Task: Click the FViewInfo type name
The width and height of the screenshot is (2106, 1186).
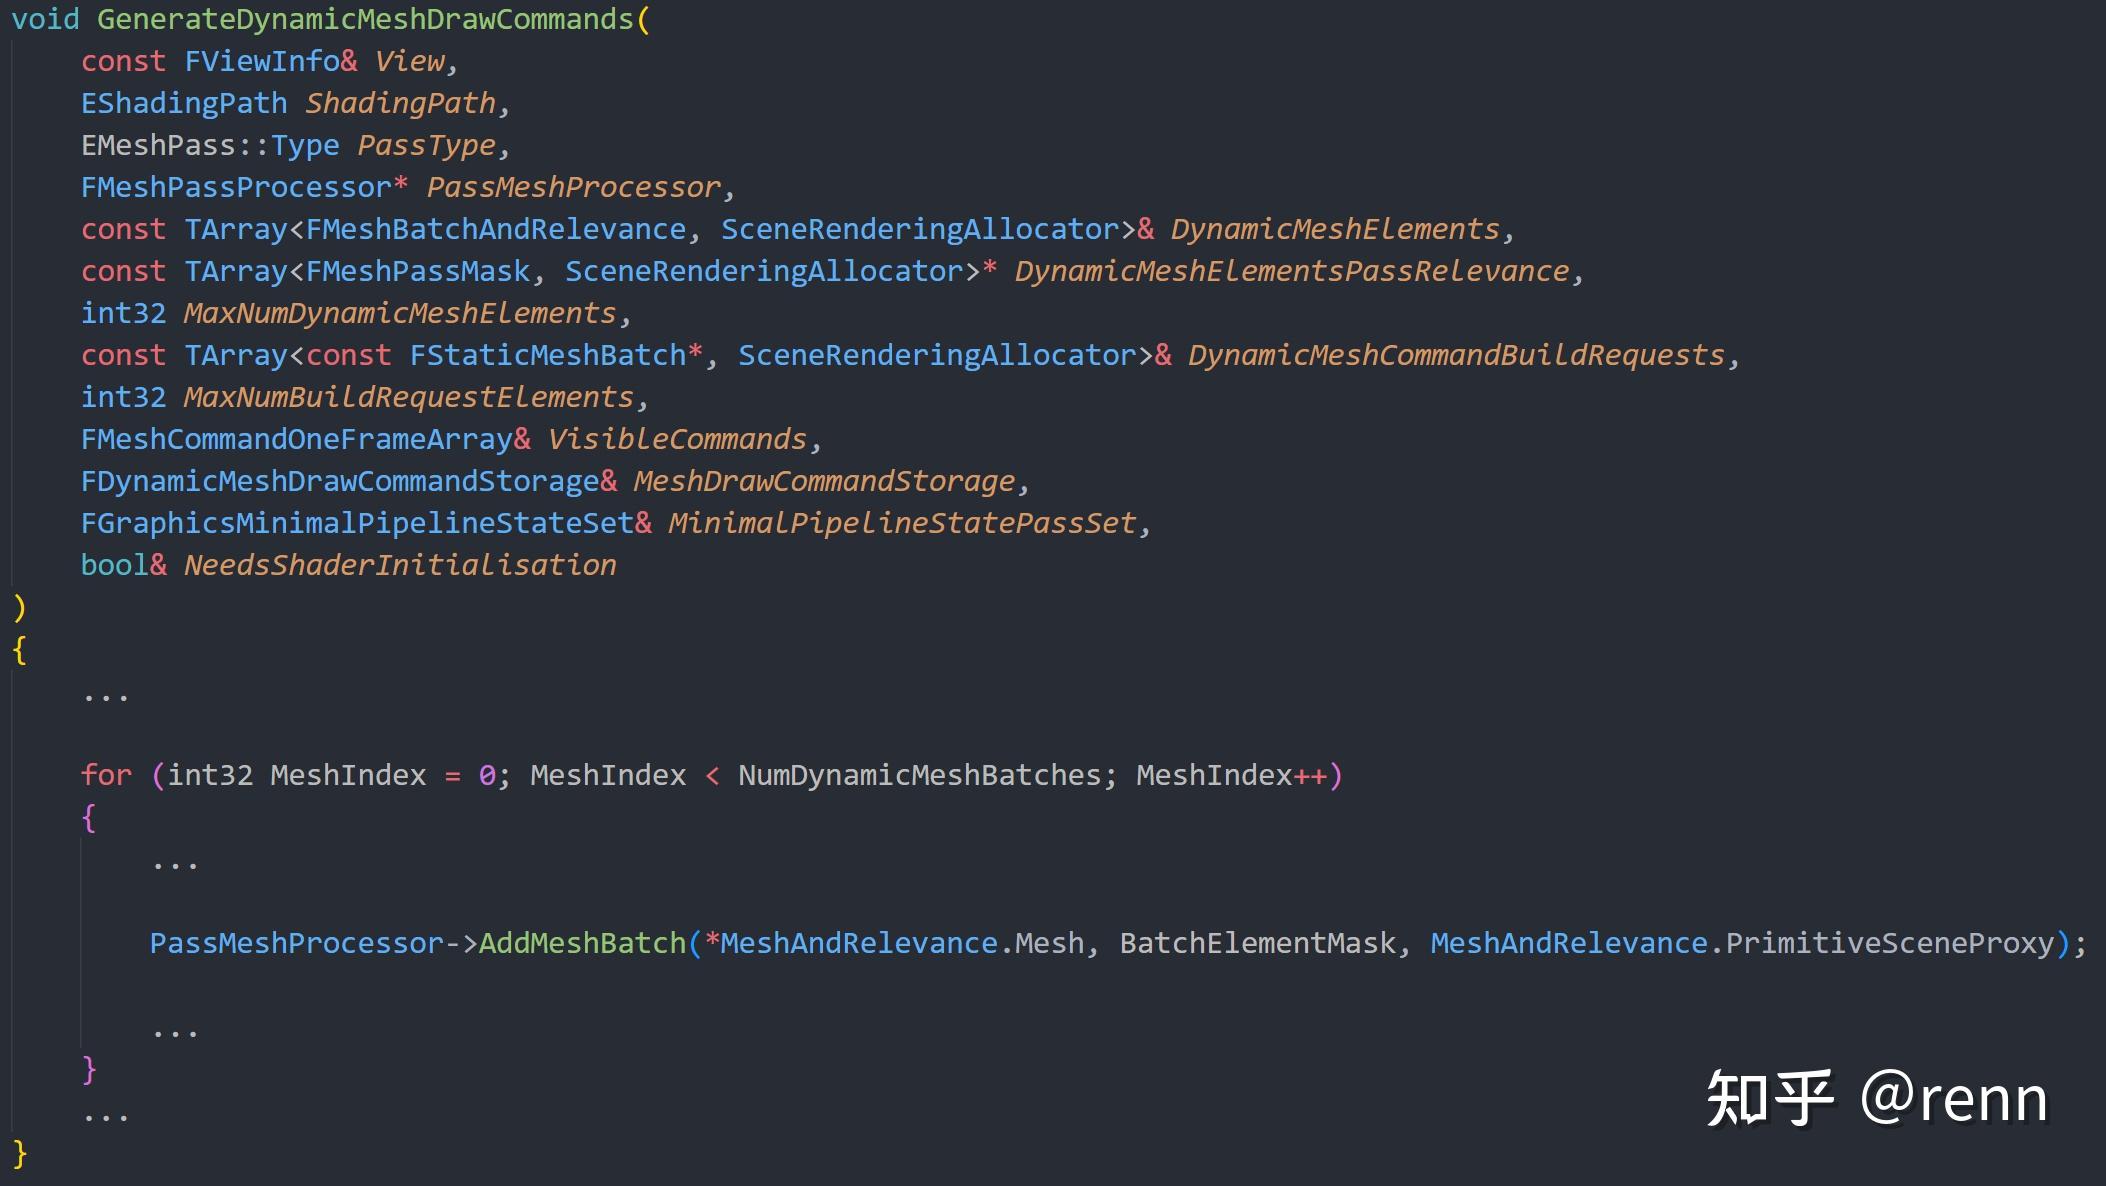Action: click(261, 61)
